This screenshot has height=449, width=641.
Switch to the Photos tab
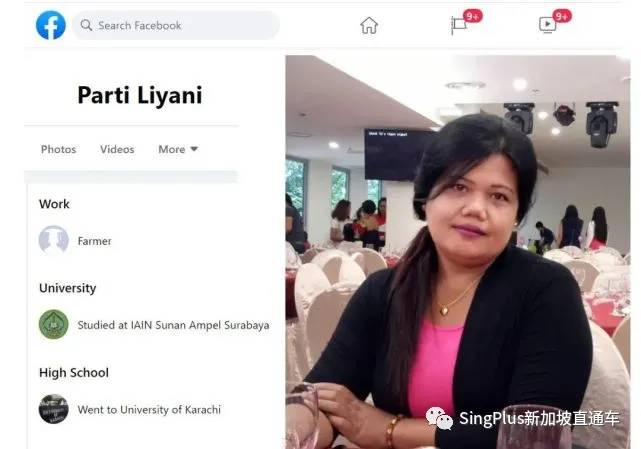[x=58, y=149]
